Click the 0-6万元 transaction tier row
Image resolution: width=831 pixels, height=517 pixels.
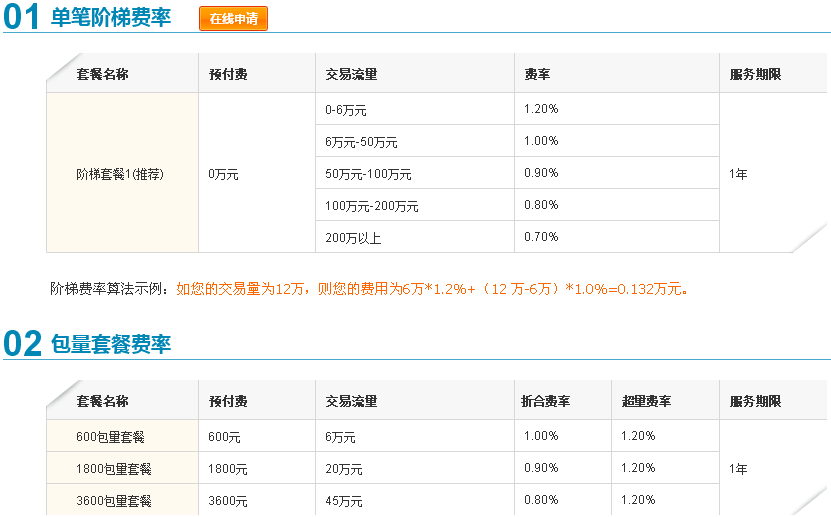(346, 110)
